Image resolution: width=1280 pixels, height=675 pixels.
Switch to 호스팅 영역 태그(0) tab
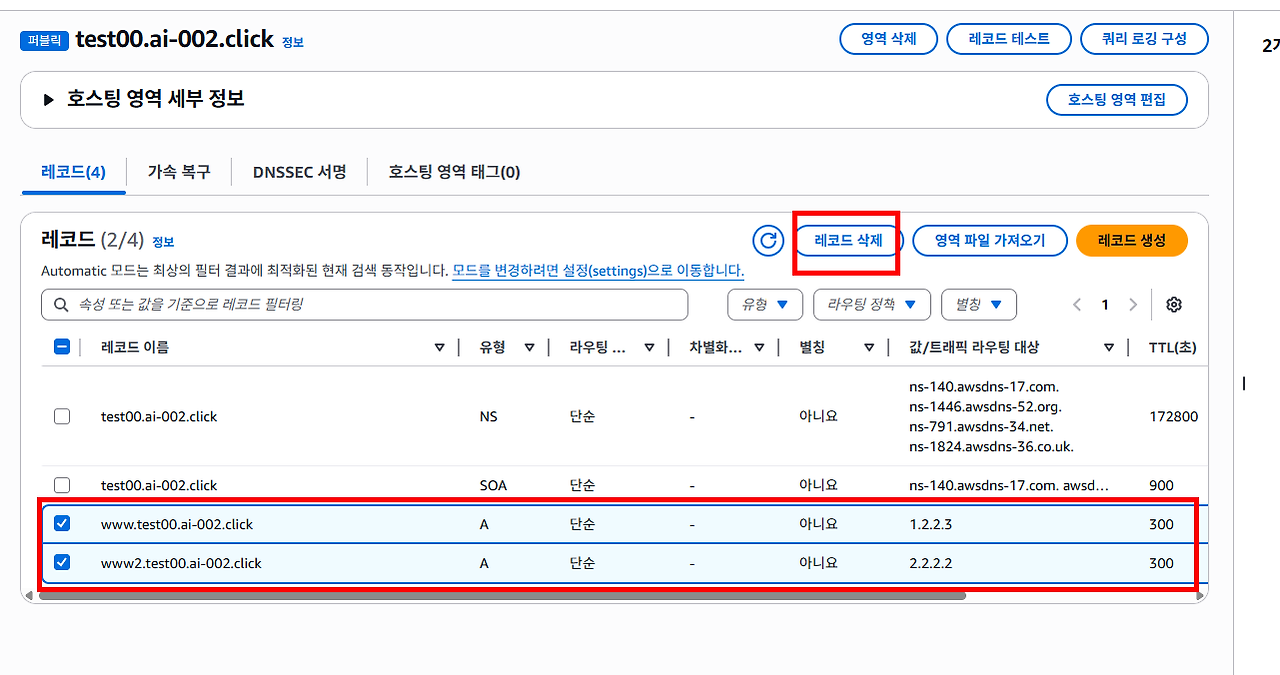[454, 172]
